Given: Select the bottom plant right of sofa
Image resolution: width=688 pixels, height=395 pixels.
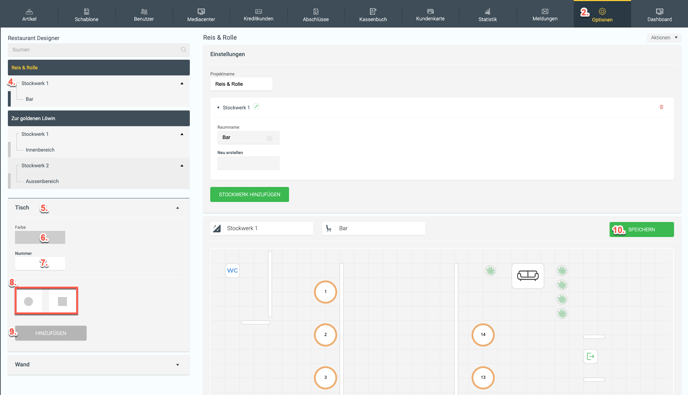Looking at the screenshot, I should [x=562, y=313].
